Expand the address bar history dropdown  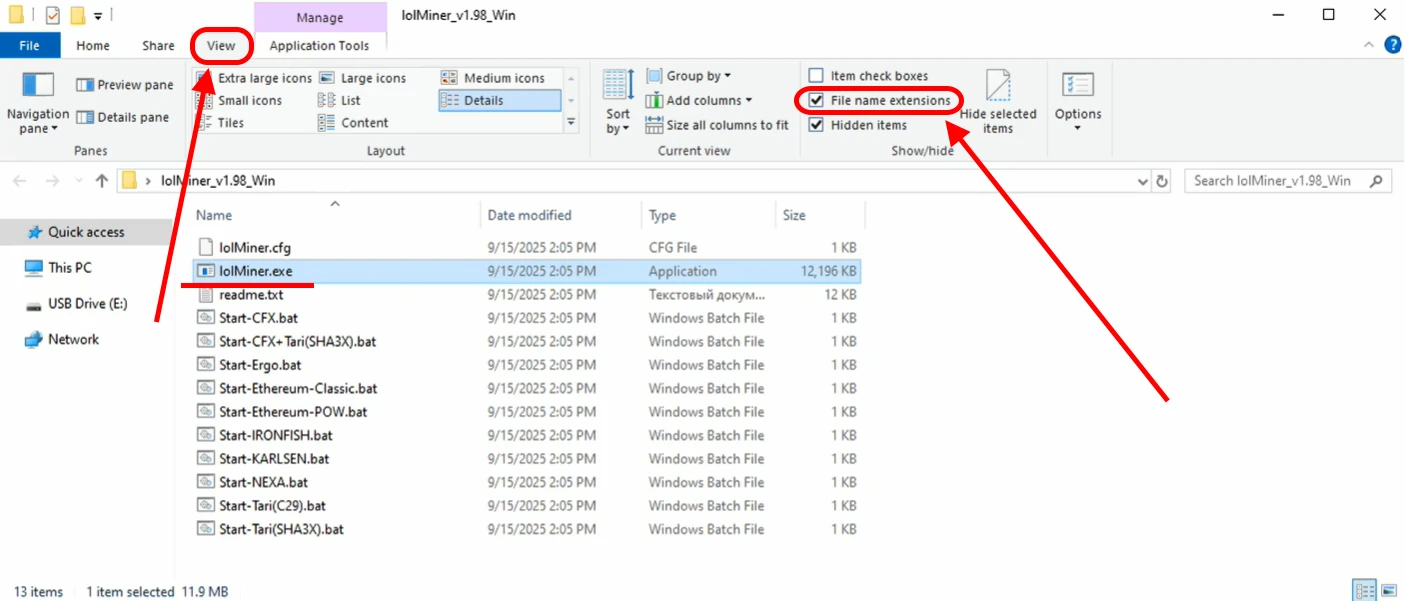pyautogui.click(x=1144, y=181)
